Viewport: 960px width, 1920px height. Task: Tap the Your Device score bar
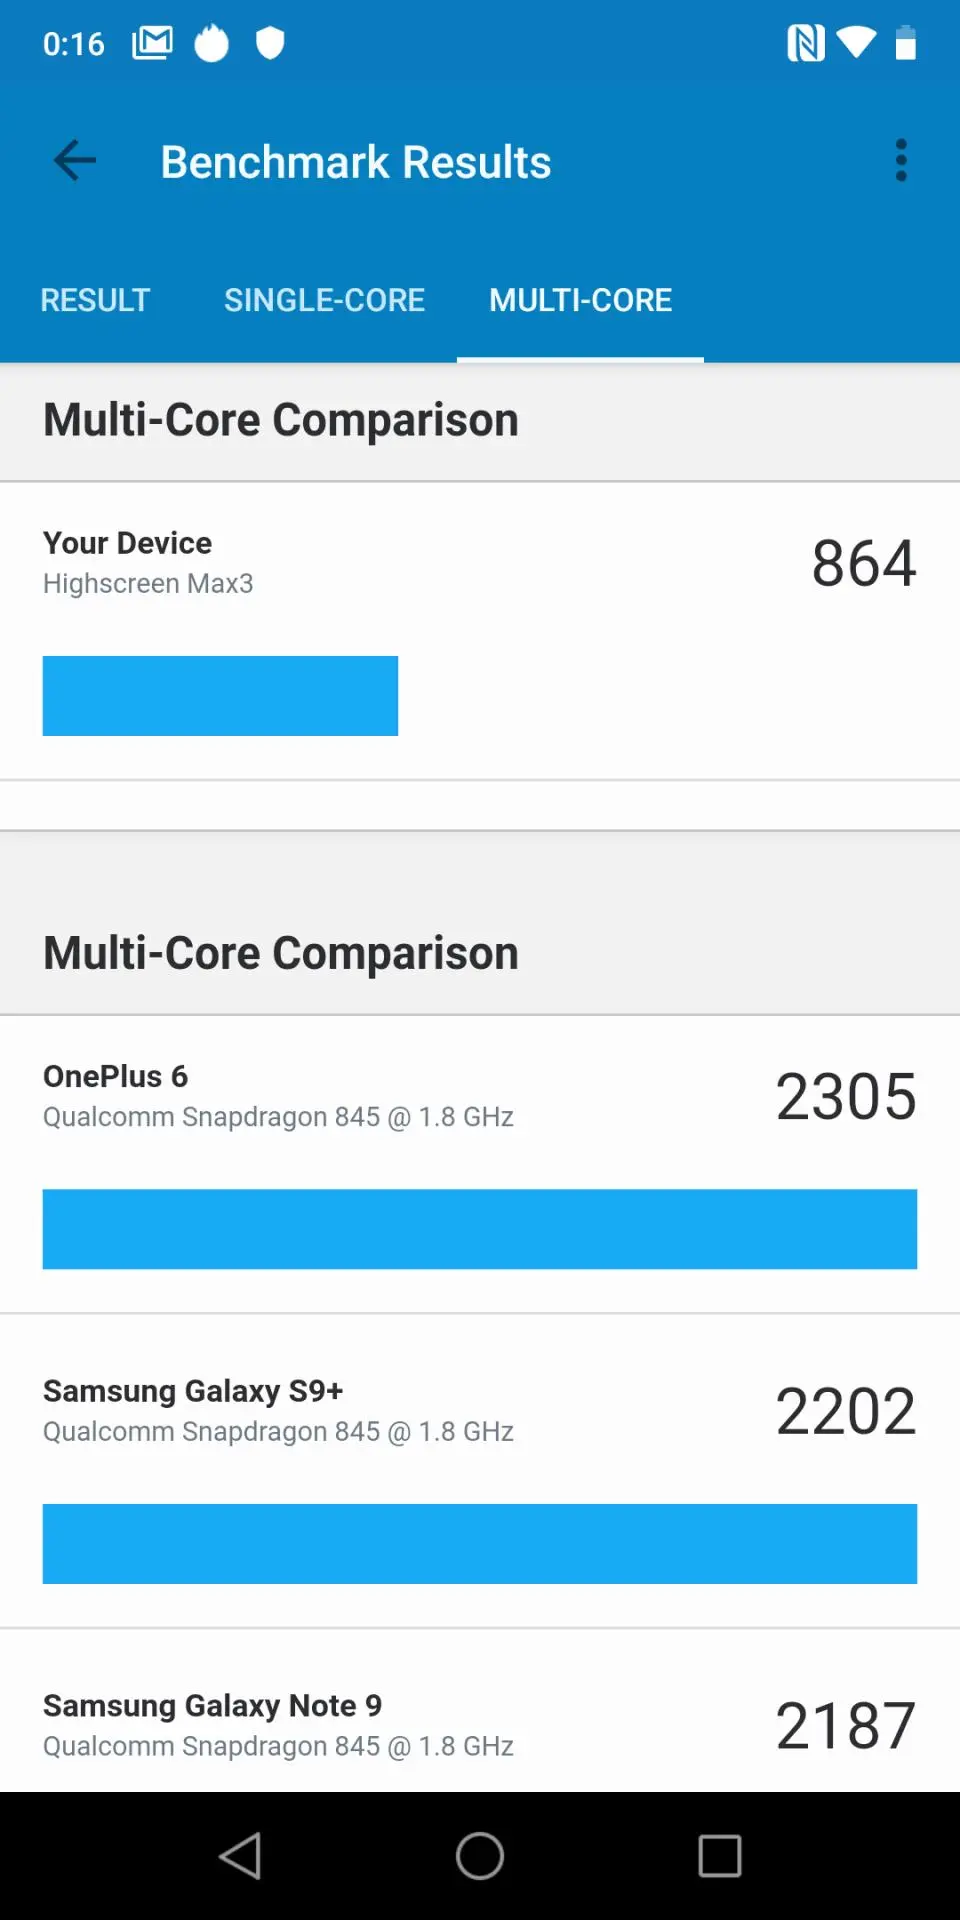pyautogui.click(x=220, y=696)
